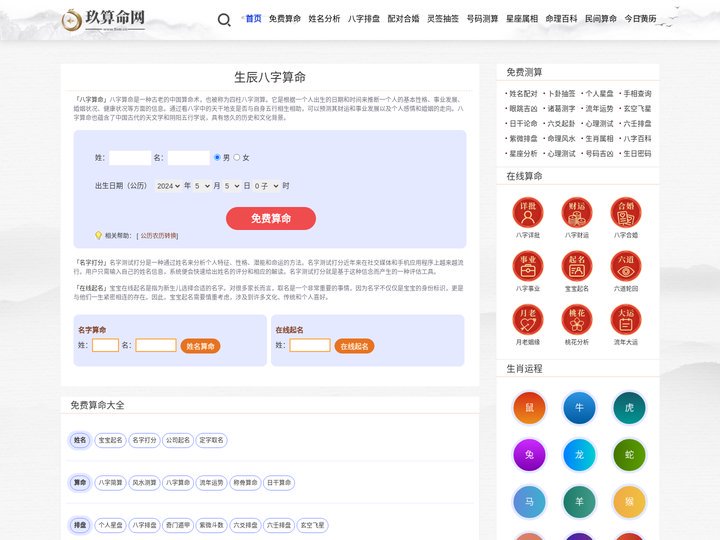
Task: Select the 羊 zodiac circle
Action: (x=579, y=502)
